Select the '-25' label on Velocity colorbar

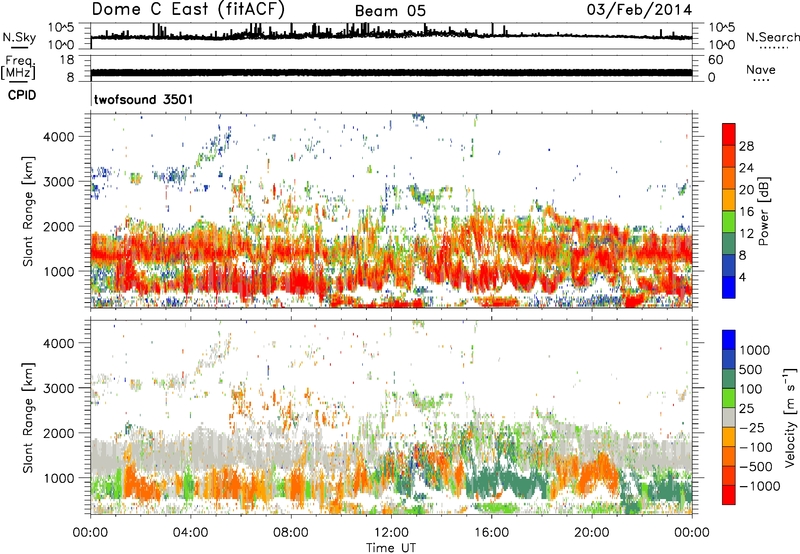click(753, 428)
